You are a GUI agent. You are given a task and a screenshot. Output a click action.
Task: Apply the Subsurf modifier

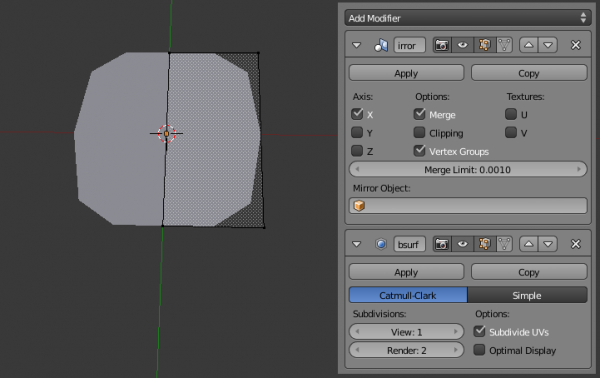(x=406, y=272)
